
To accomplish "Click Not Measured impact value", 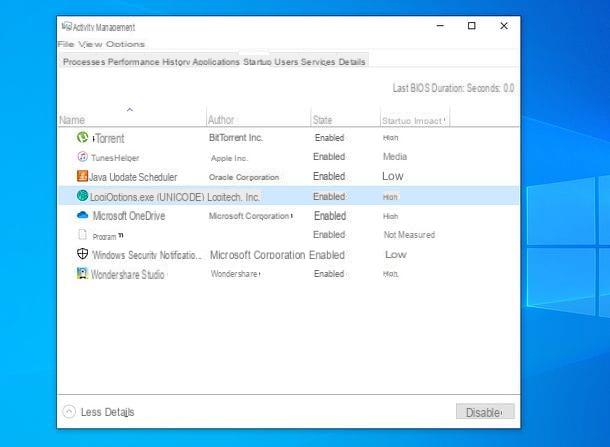I will tap(409, 235).
